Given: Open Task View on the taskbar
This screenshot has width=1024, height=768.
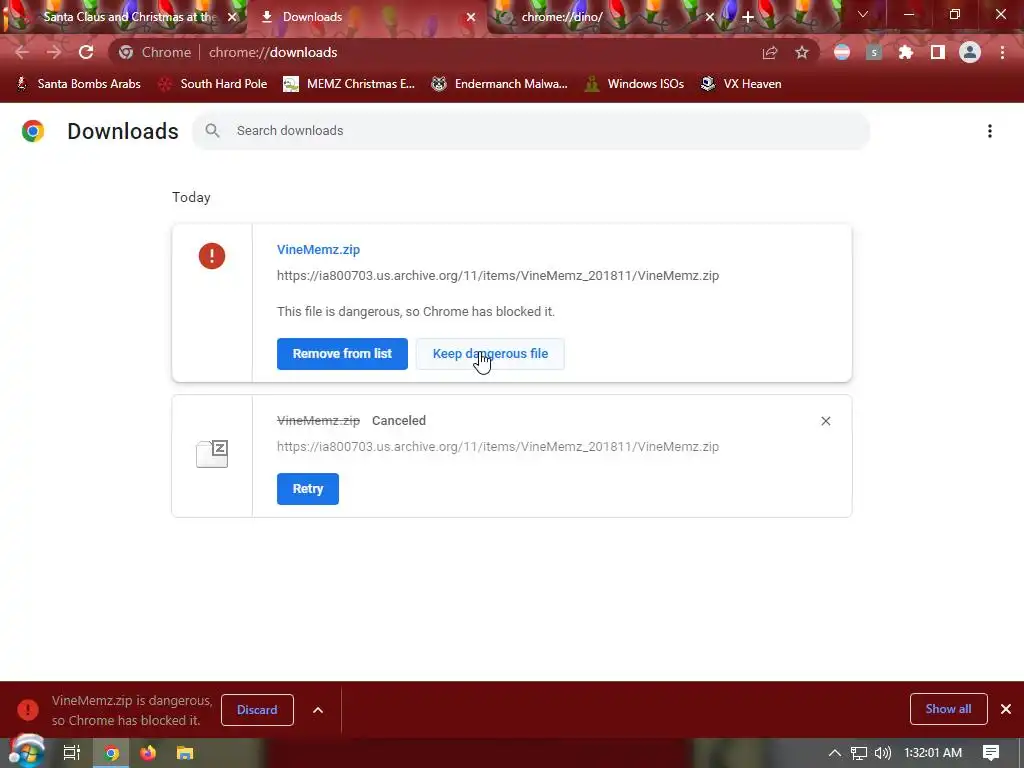Looking at the screenshot, I should pyautogui.click(x=72, y=753).
